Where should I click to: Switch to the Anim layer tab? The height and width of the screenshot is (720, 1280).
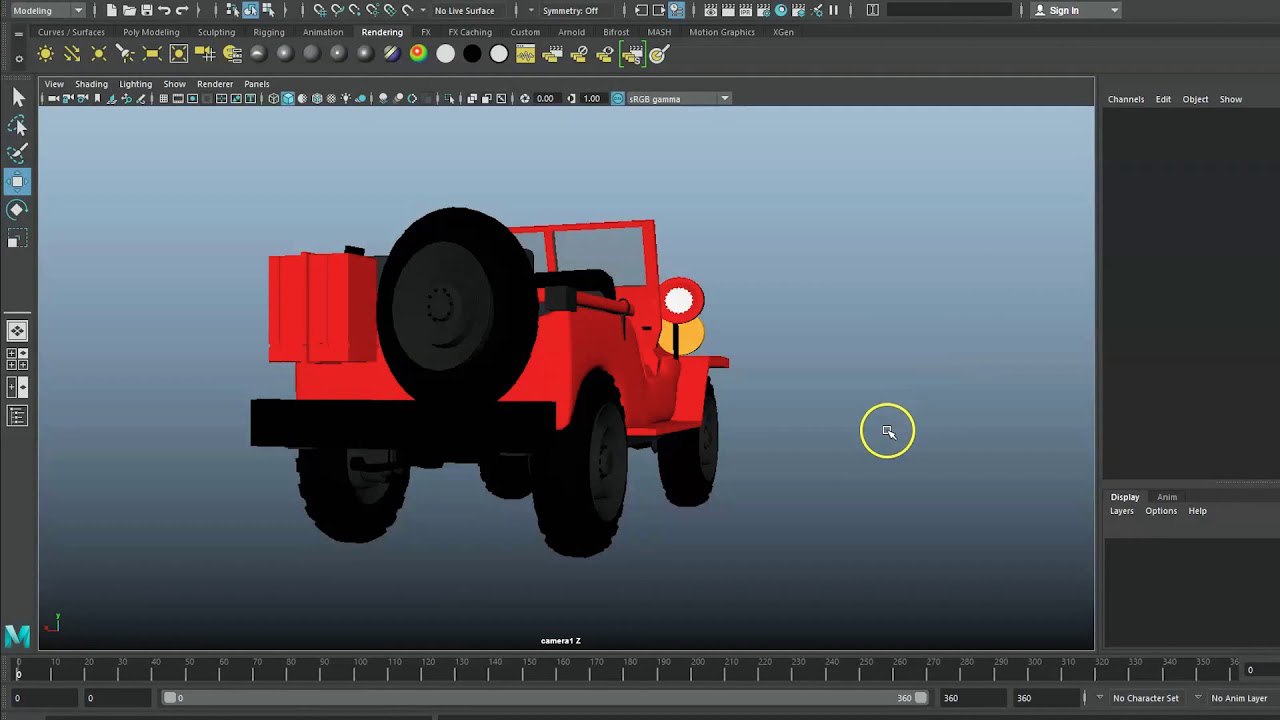(1166, 497)
